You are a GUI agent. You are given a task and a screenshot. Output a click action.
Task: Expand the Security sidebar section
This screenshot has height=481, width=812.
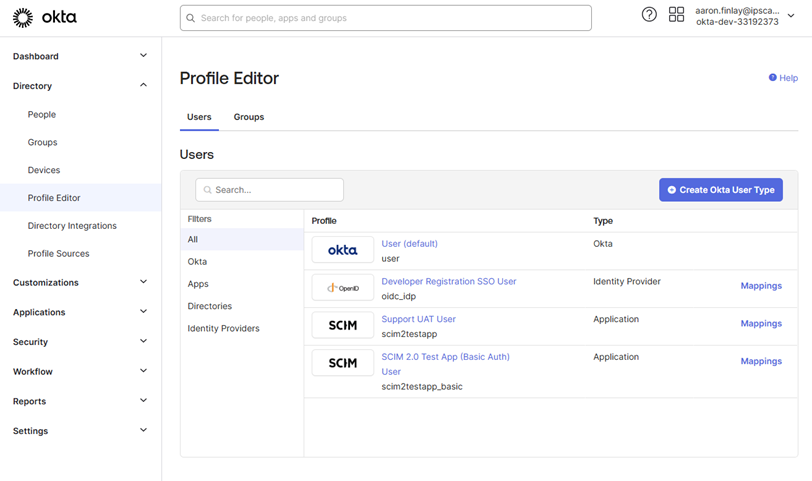(x=143, y=342)
